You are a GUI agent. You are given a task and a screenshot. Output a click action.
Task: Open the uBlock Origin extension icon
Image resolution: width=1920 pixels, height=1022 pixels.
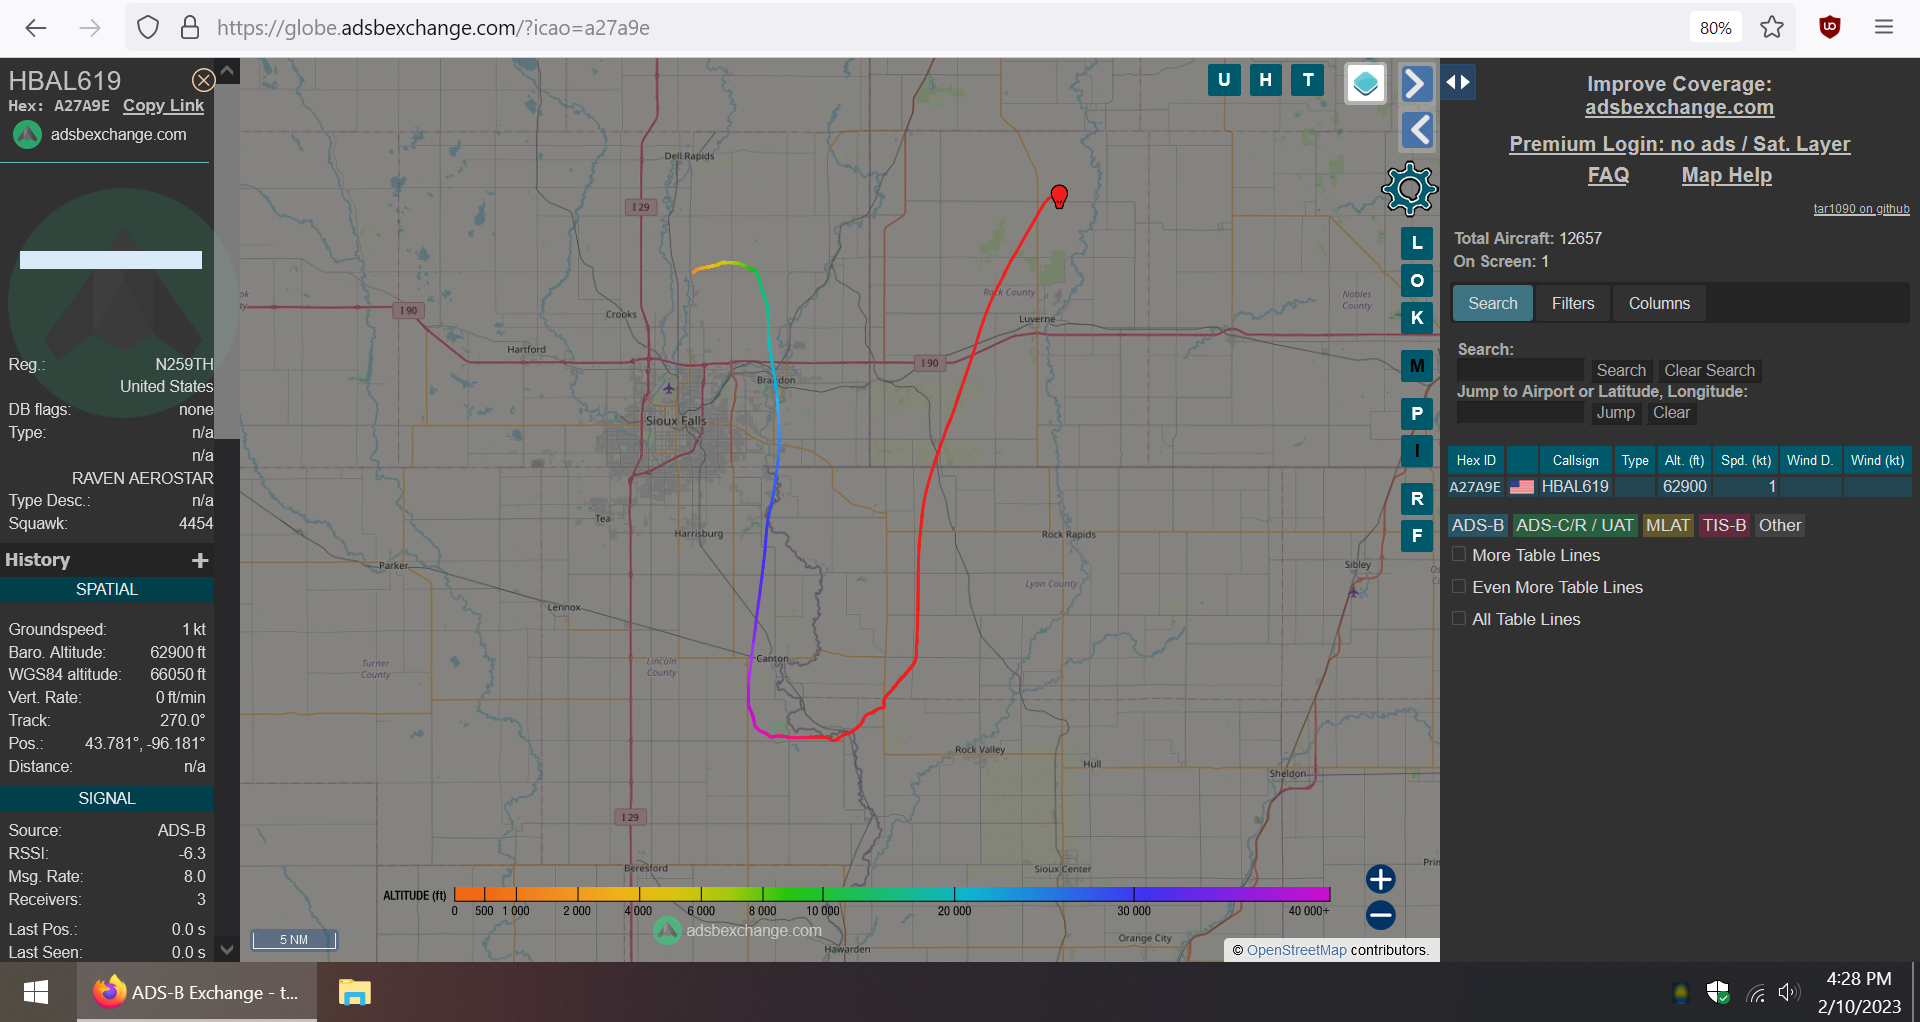click(x=1830, y=28)
